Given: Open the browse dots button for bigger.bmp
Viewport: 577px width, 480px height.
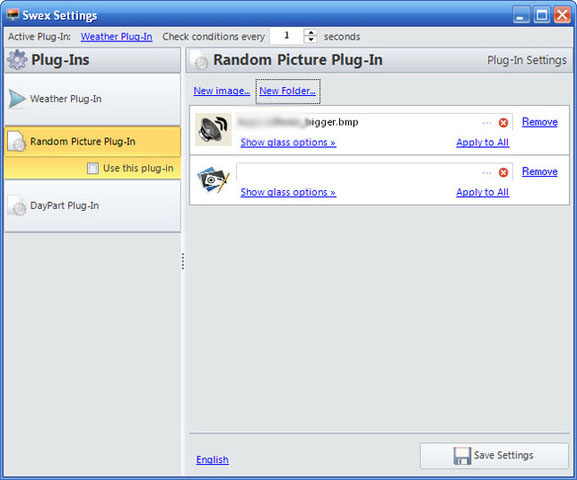Looking at the screenshot, I should (487, 123).
